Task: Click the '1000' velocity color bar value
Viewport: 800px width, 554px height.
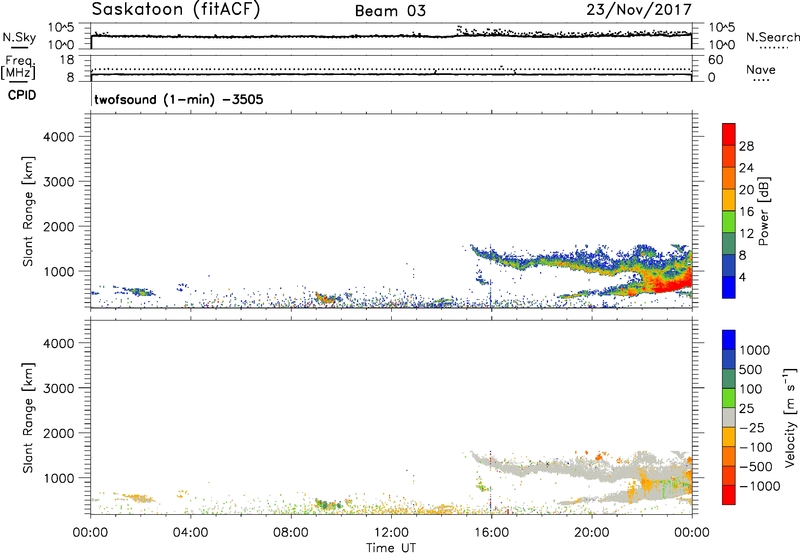Action: pyautogui.click(x=755, y=350)
